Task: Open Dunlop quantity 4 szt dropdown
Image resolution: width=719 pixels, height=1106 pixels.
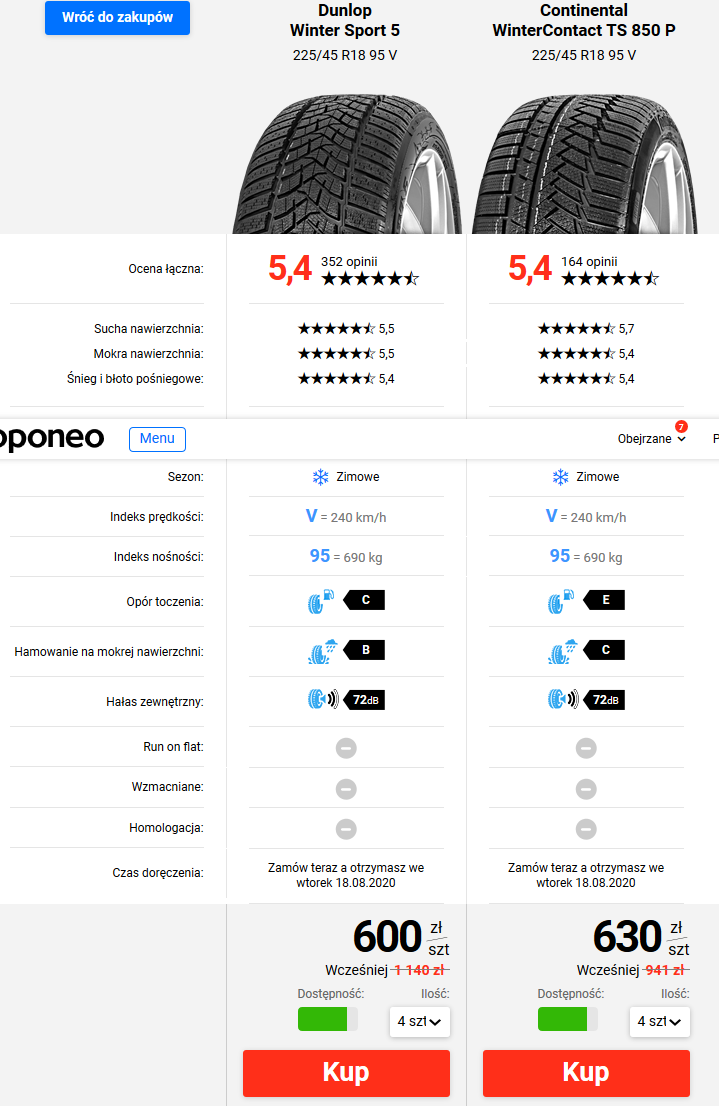Action: (420, 1021)
